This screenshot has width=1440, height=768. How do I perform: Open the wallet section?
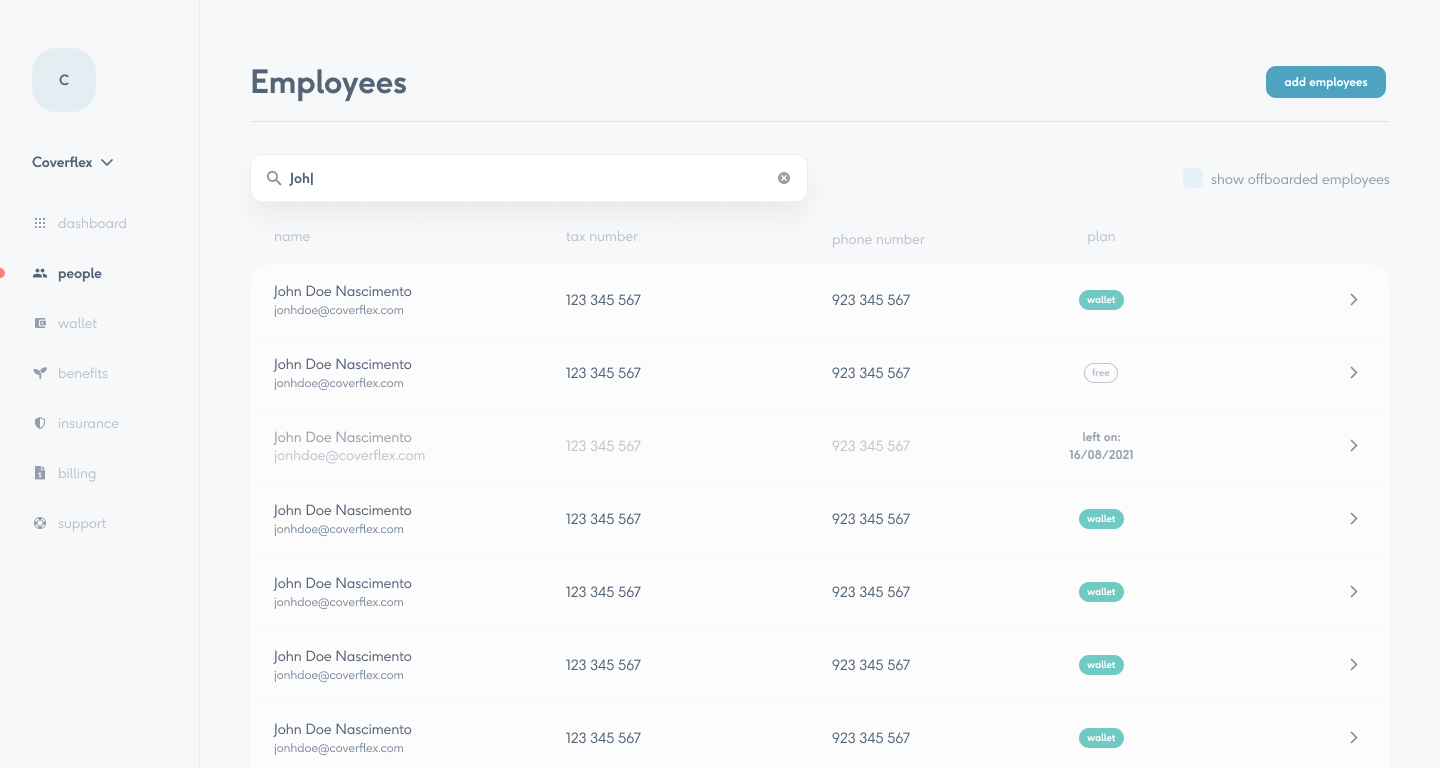pyautogui.click(x=40, y=323)
